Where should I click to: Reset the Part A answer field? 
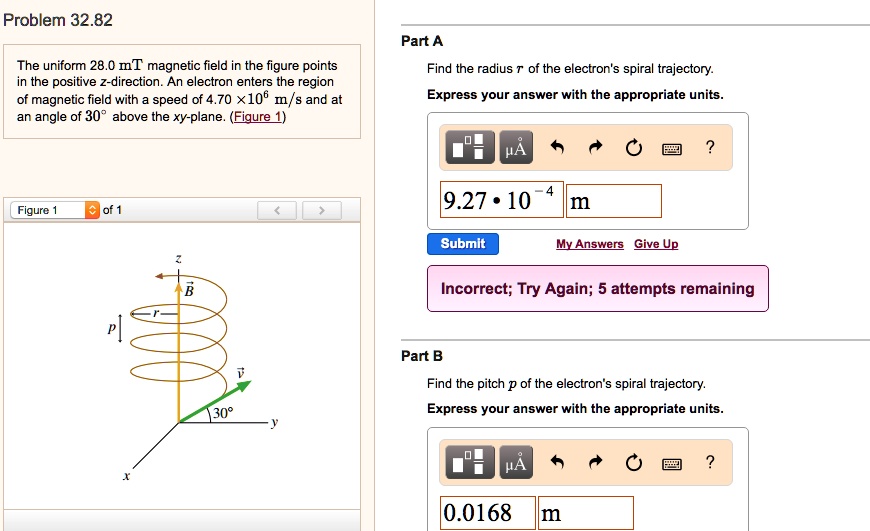[x=634, y=148]
